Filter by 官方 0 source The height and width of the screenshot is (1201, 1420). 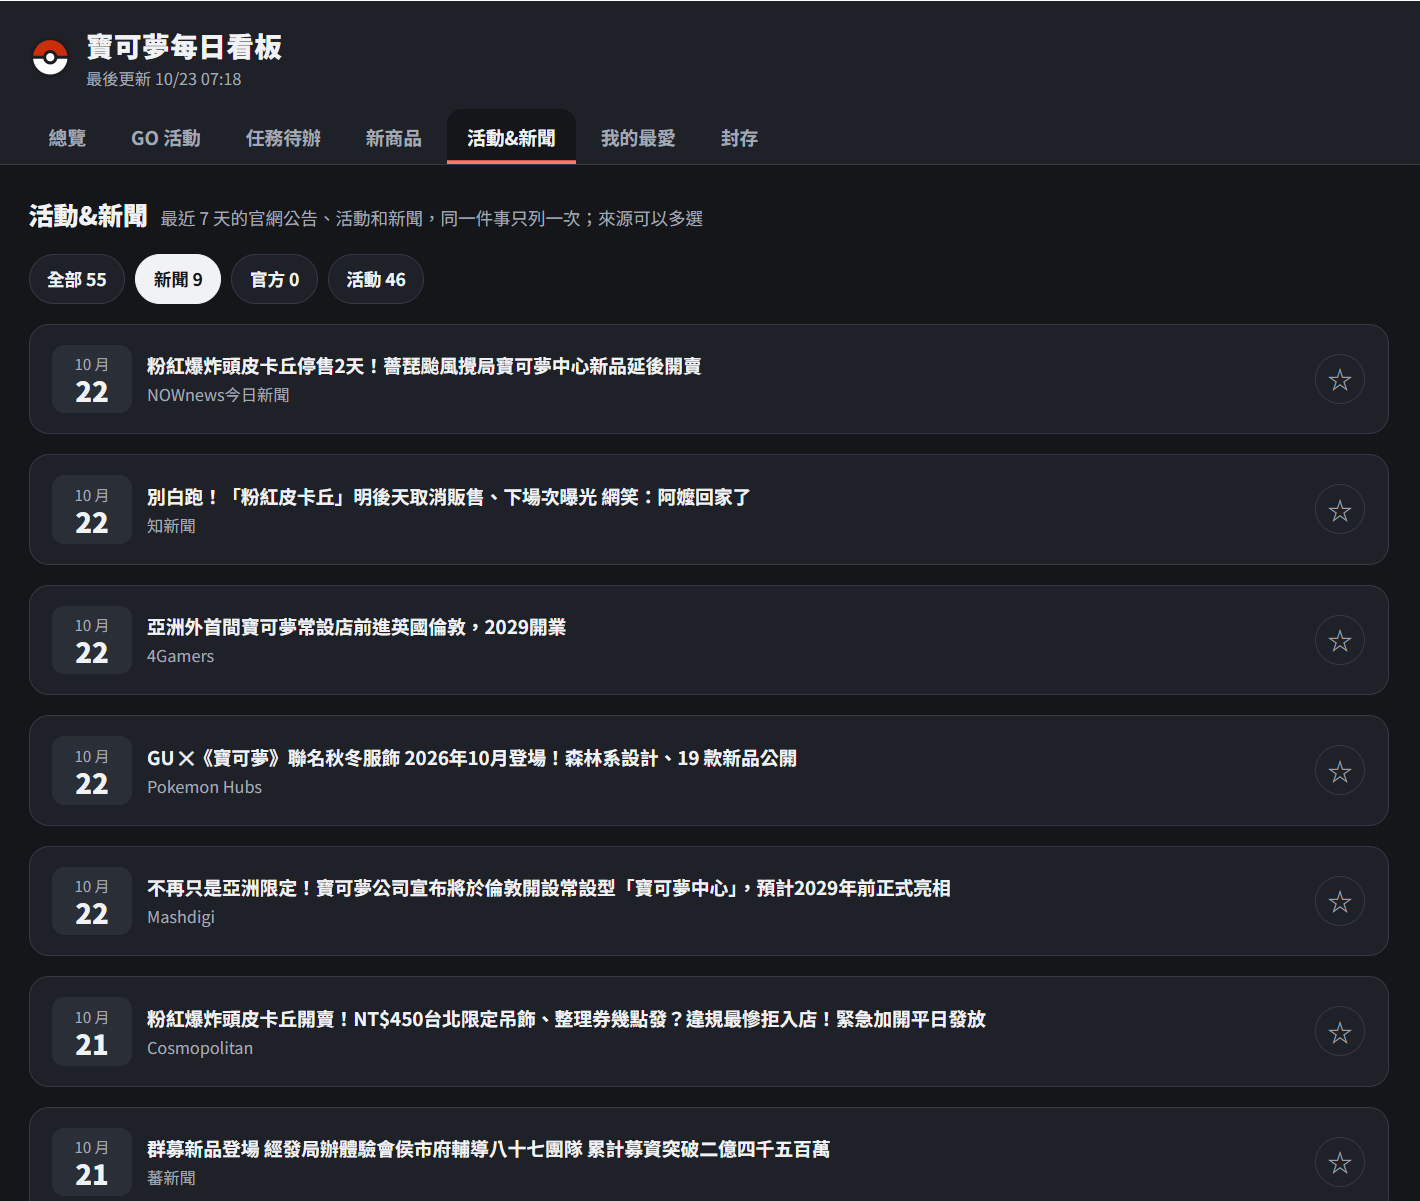(274, 279)
